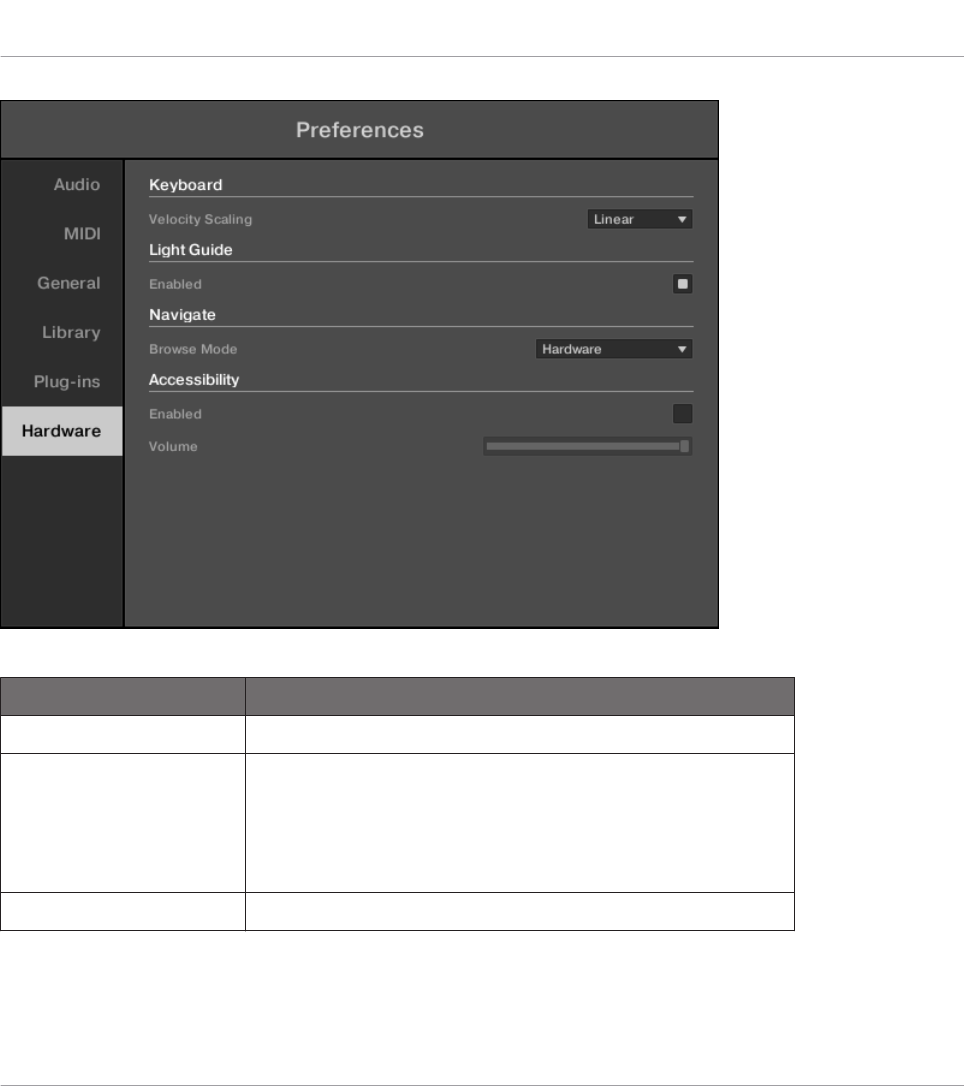Click the Light Guide section heading

191,250
